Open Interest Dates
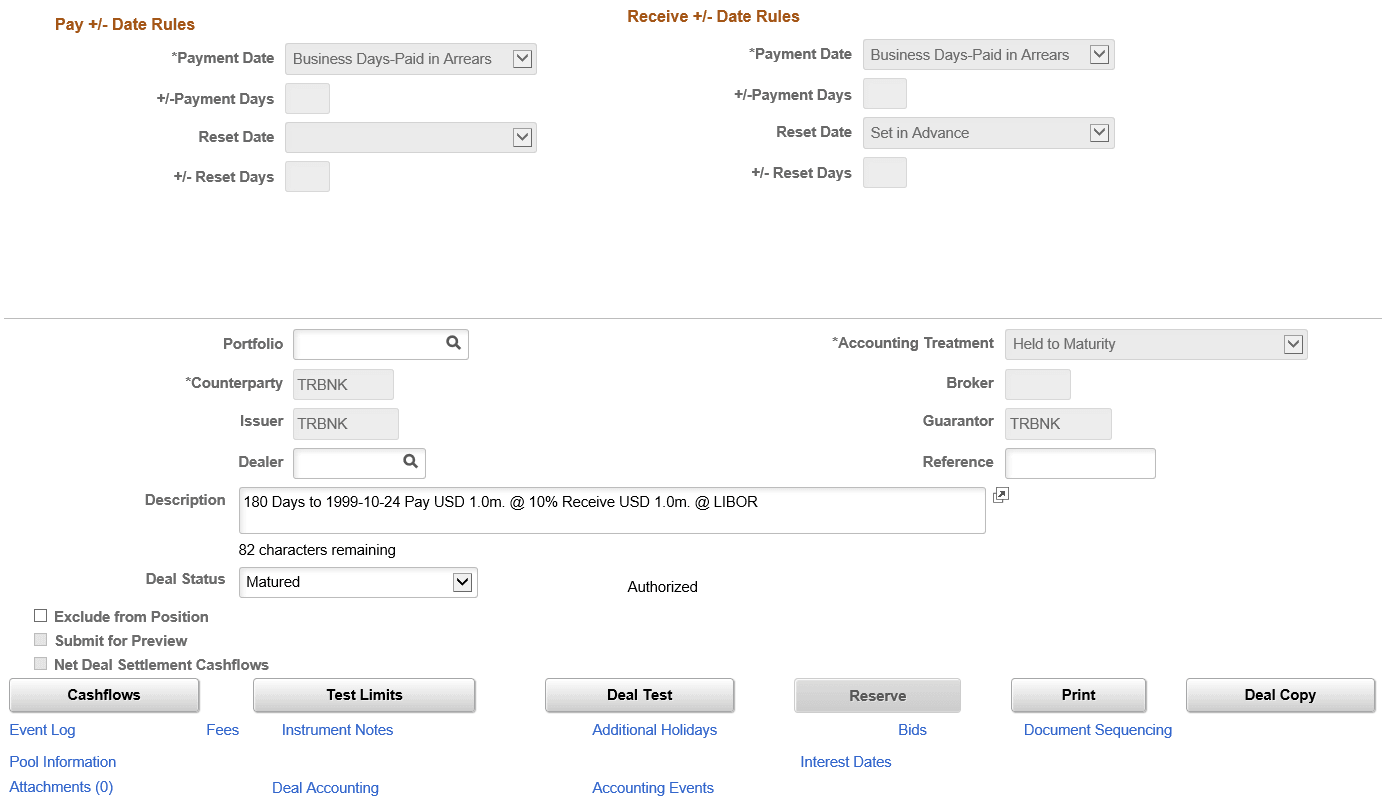 [x=845, y=761]
